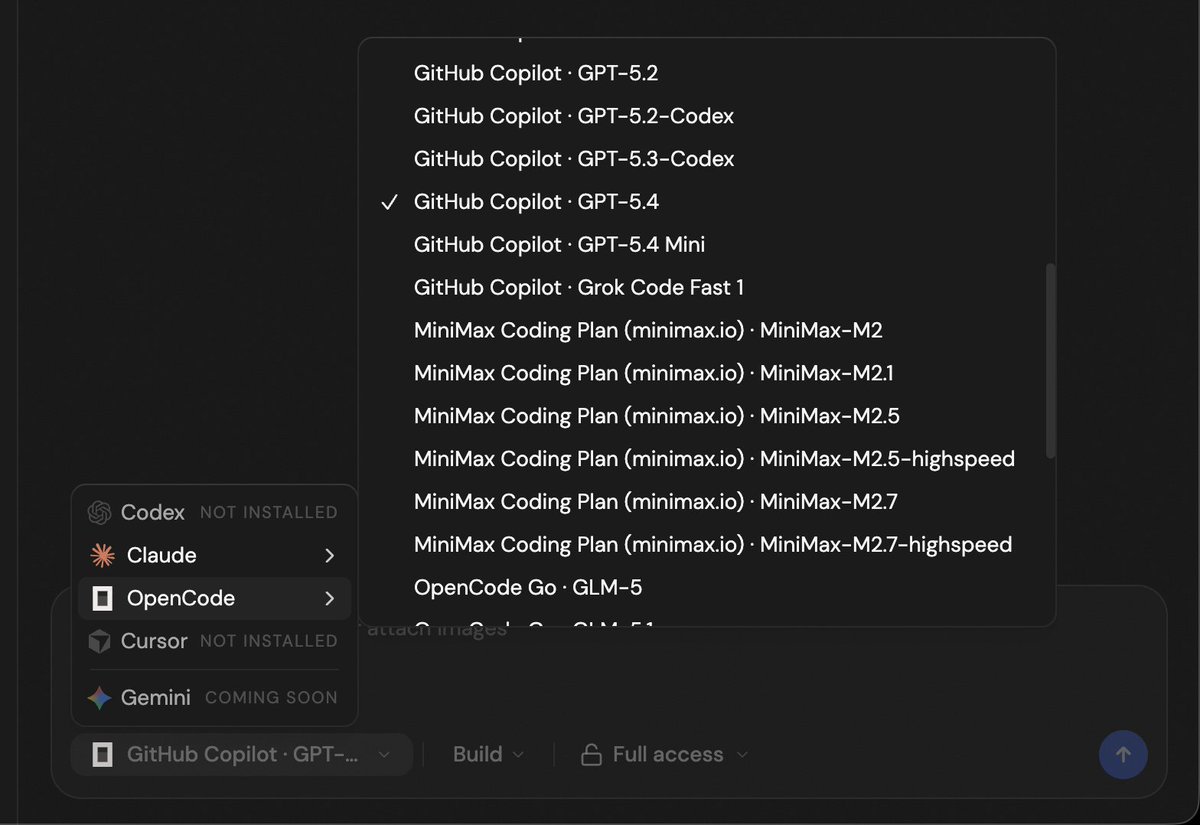This screenshot has height=825, width=1200.
Task: Click the OpenCode provider entry
Action: pyautogui.click(x=214, y=598)
